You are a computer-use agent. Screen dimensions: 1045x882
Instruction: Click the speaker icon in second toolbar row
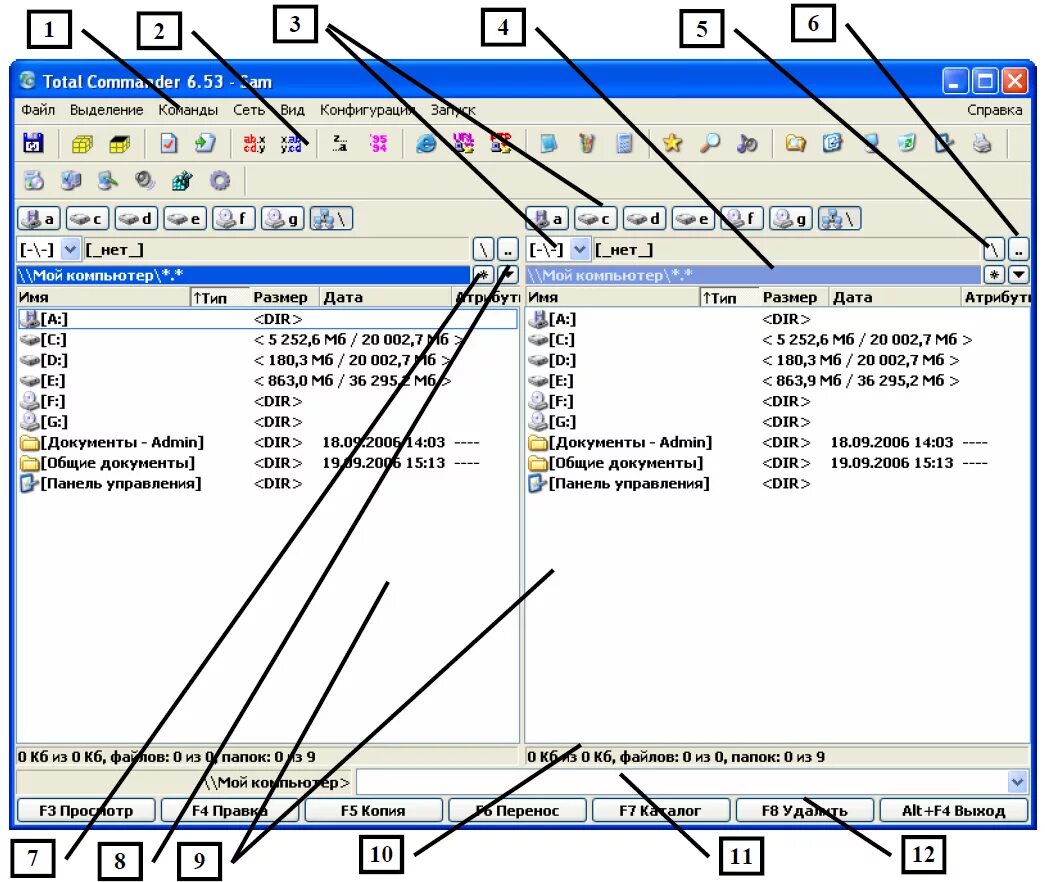click(x=145, y=181)
